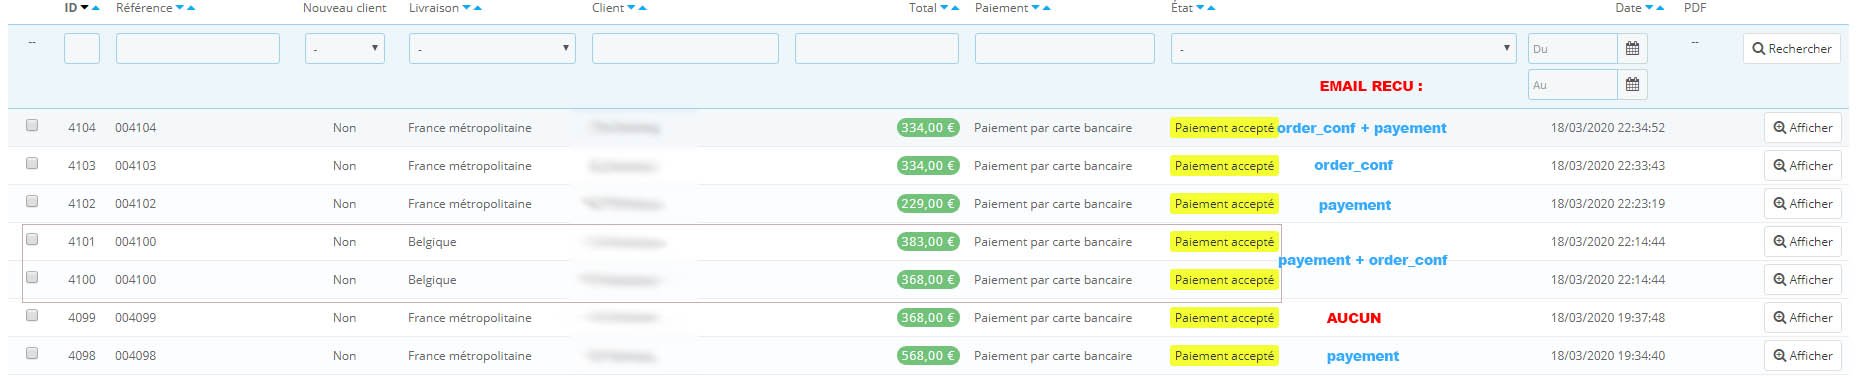Screen dimensions: 1862x376
Task: Click Afficher for order 4104
Action: 1803,128
